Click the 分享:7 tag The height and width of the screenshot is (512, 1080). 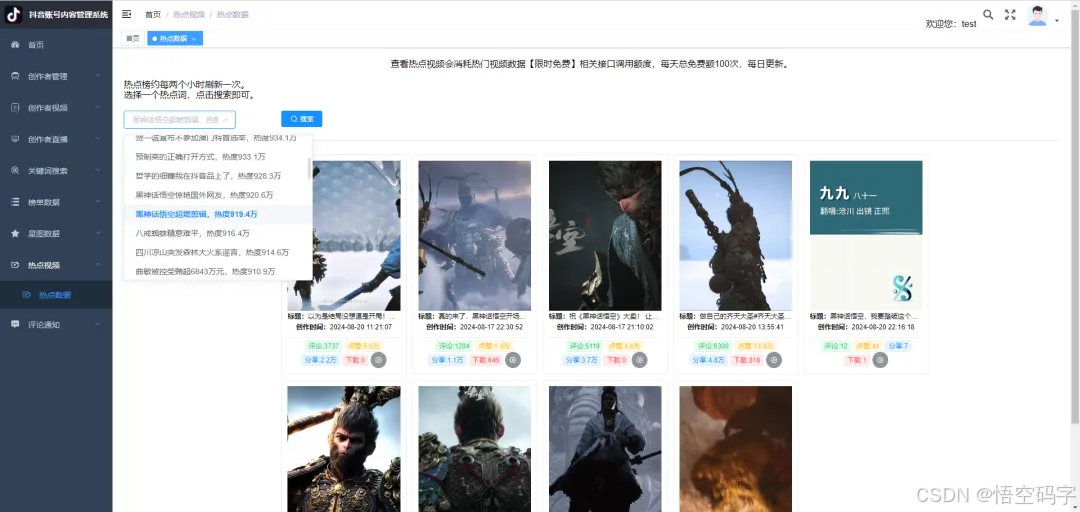point(898,346)
